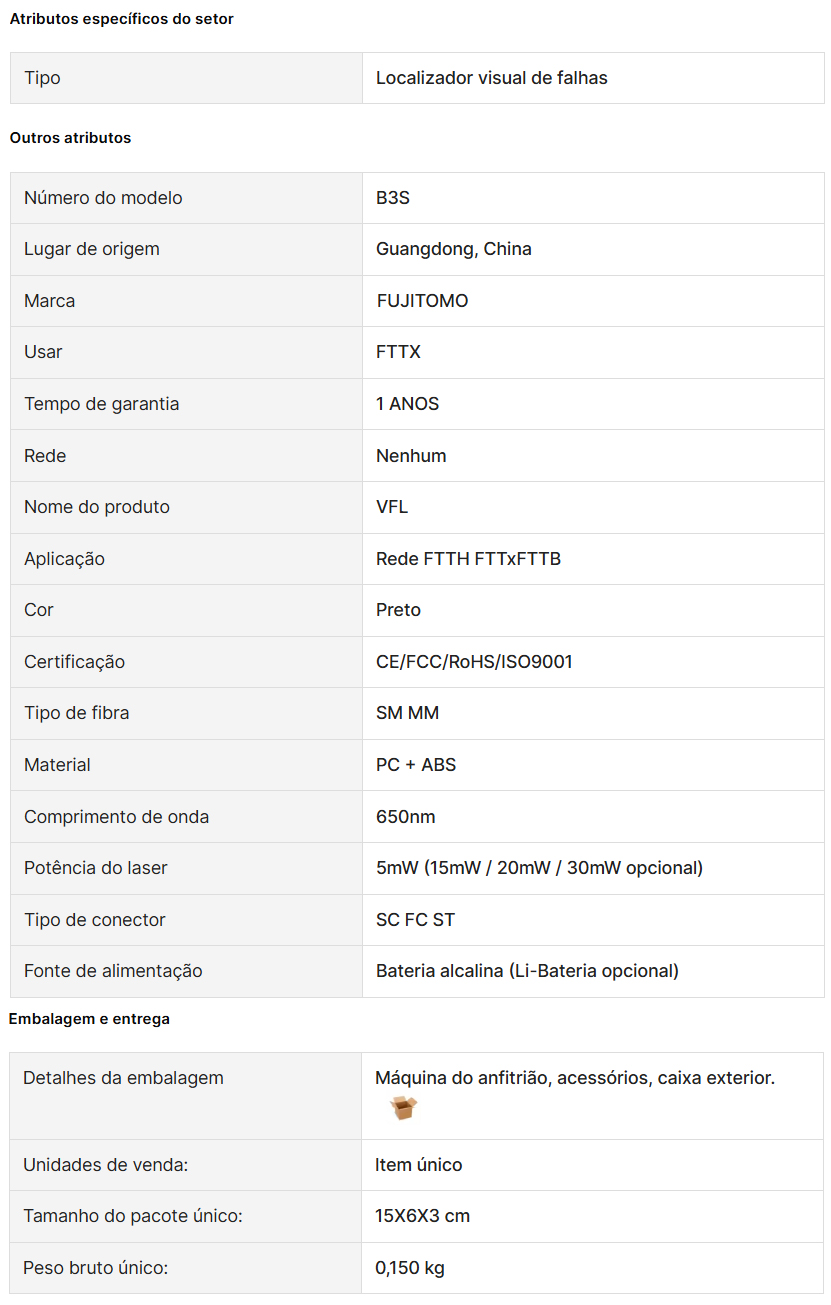The width and height of the screenshot is (831, 1305).
Task: Click the 'Guangdong, China' origin value
Action: point(454,249)
